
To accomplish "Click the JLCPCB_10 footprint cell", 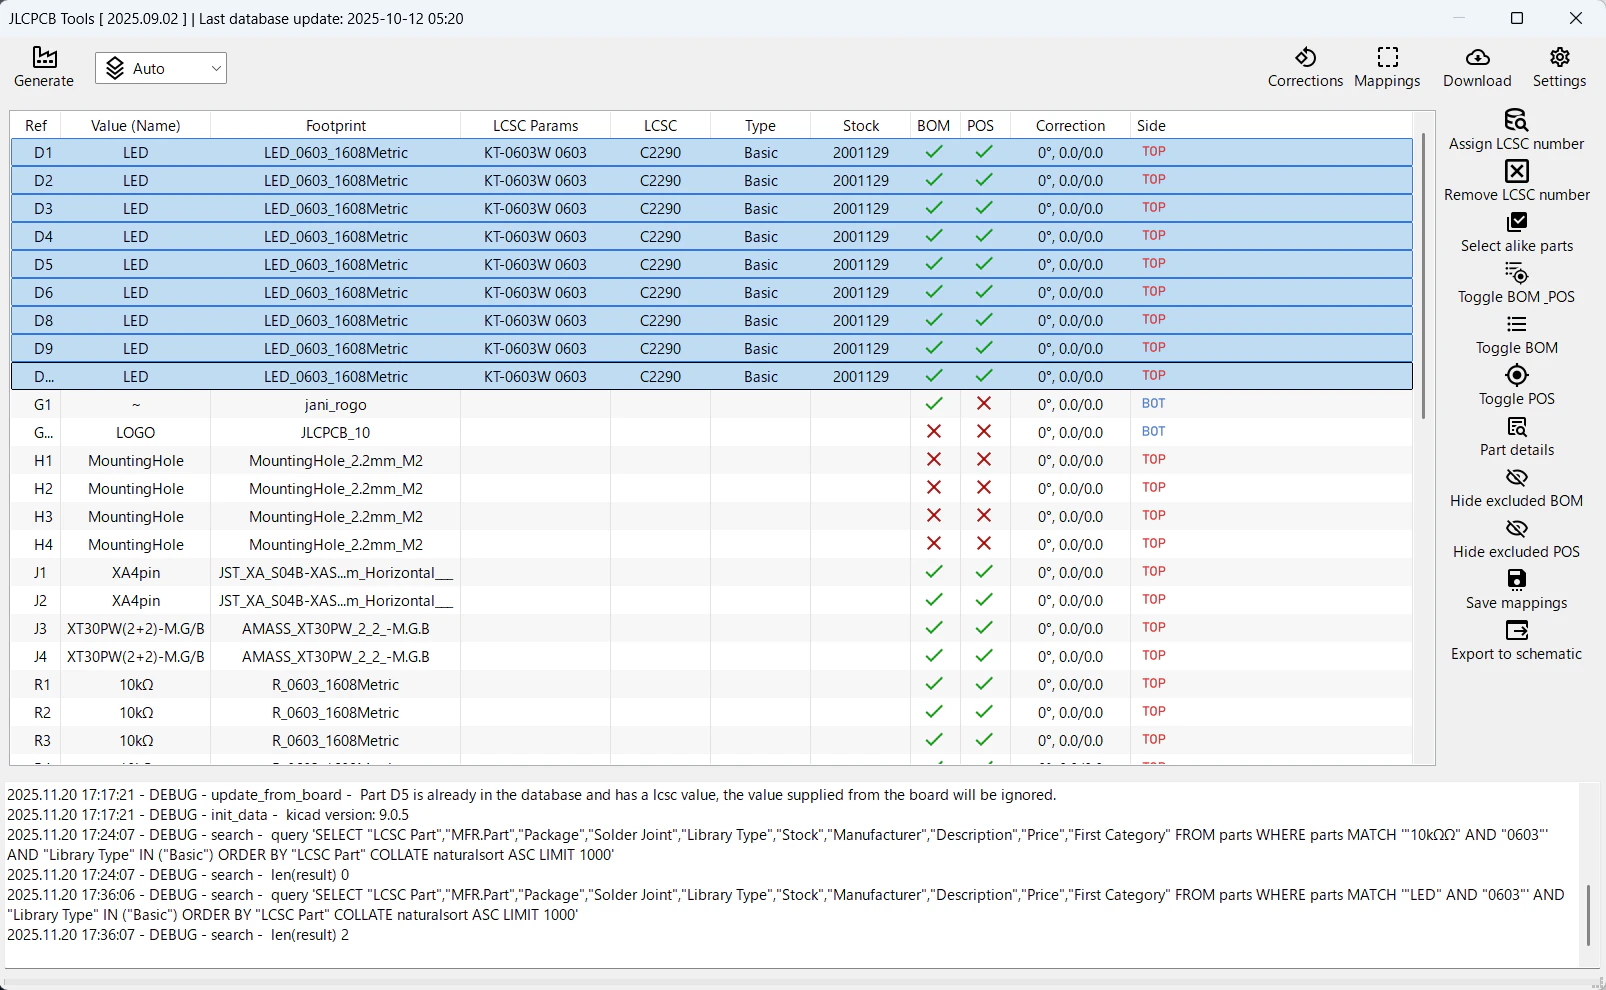I will coord(336,433).
